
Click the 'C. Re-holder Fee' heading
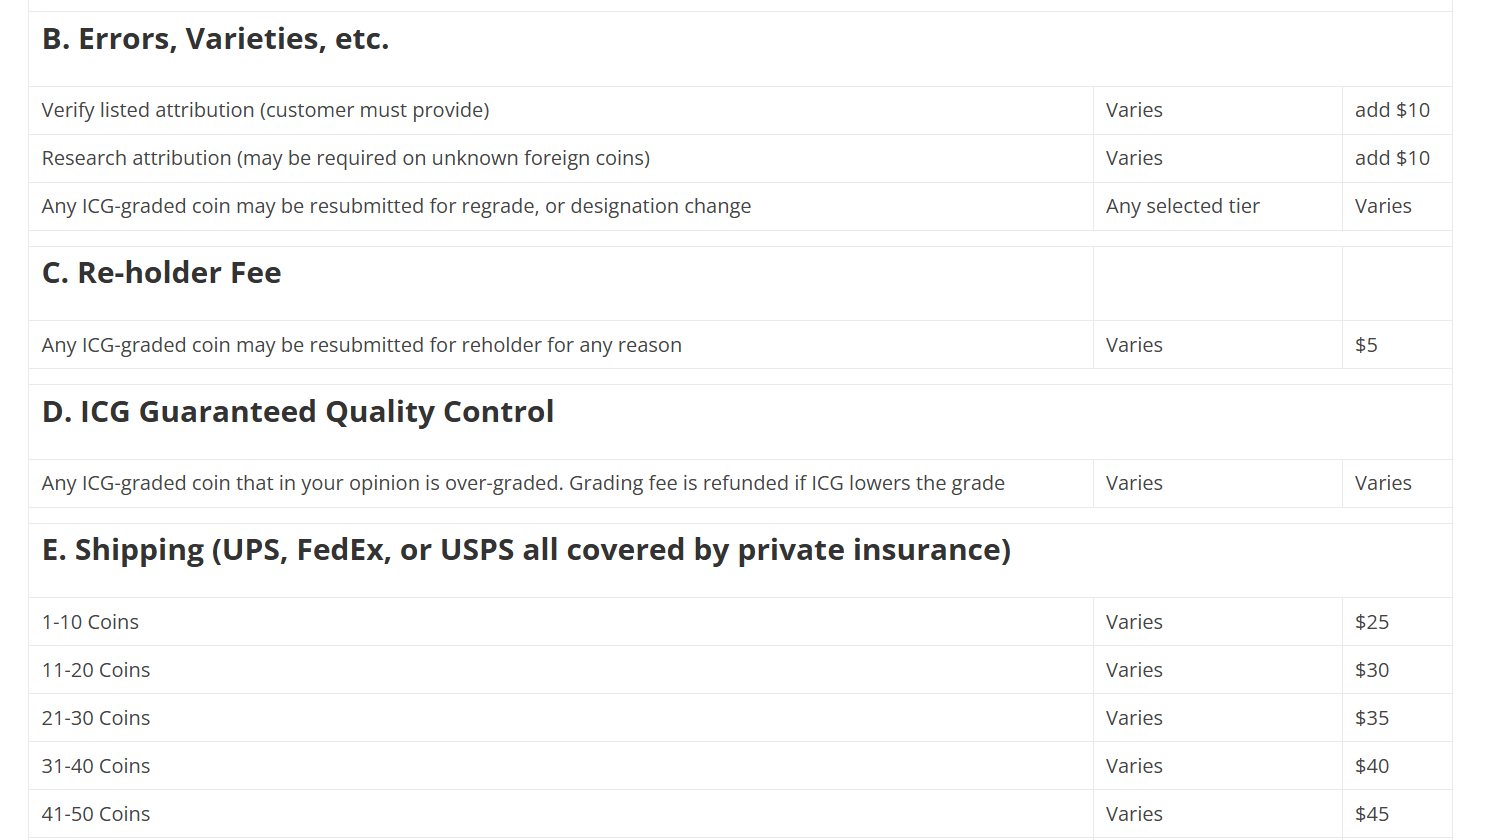(x=162, y=273)
